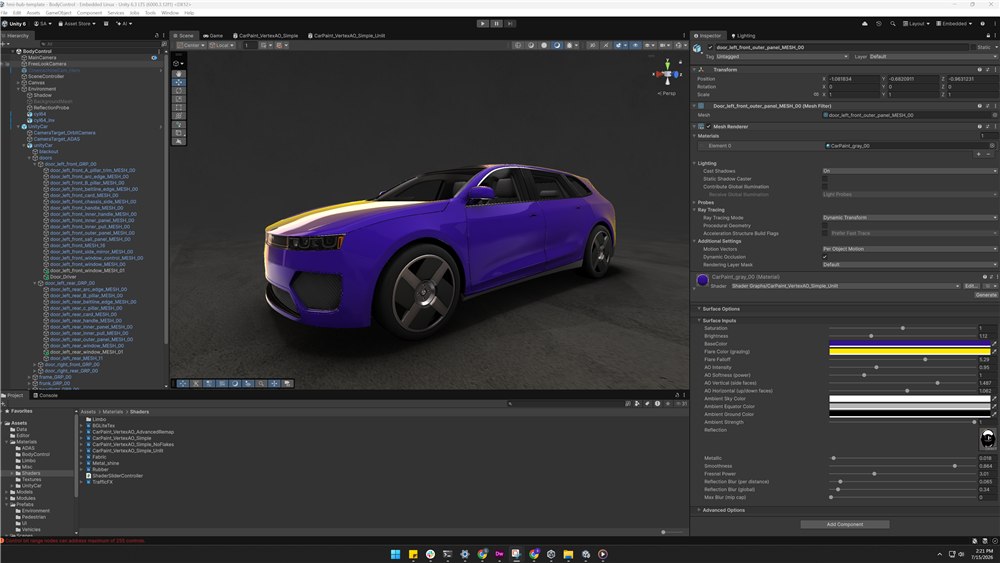Open File Explorer from the taskbar
The image size is (1000, 563).
tap(568, 554)
